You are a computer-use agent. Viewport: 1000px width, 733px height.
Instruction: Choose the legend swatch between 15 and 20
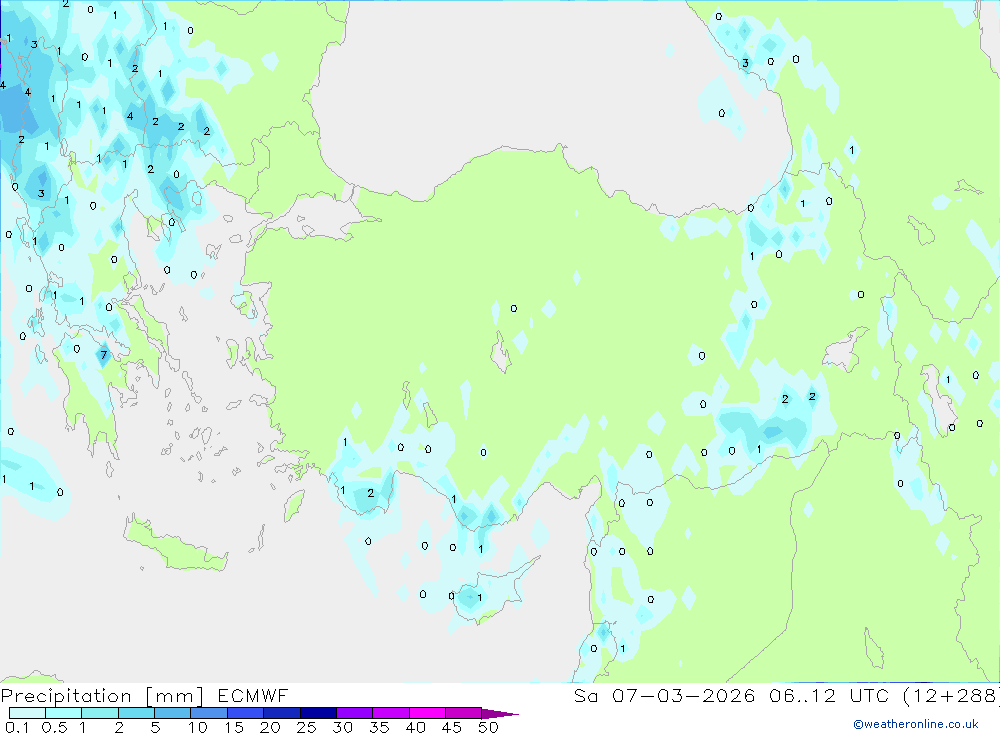pos(246,713)
